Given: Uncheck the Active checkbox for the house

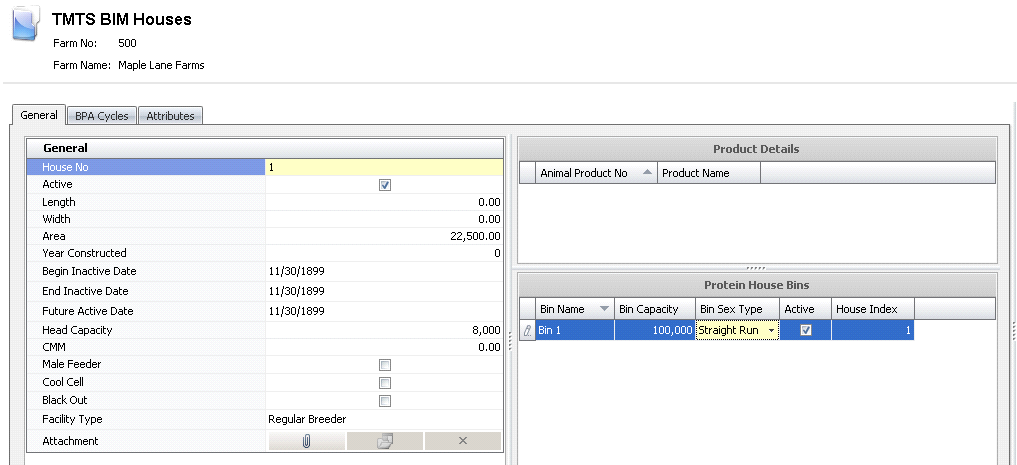Looking at the screenshot, I should click(385, 185).
